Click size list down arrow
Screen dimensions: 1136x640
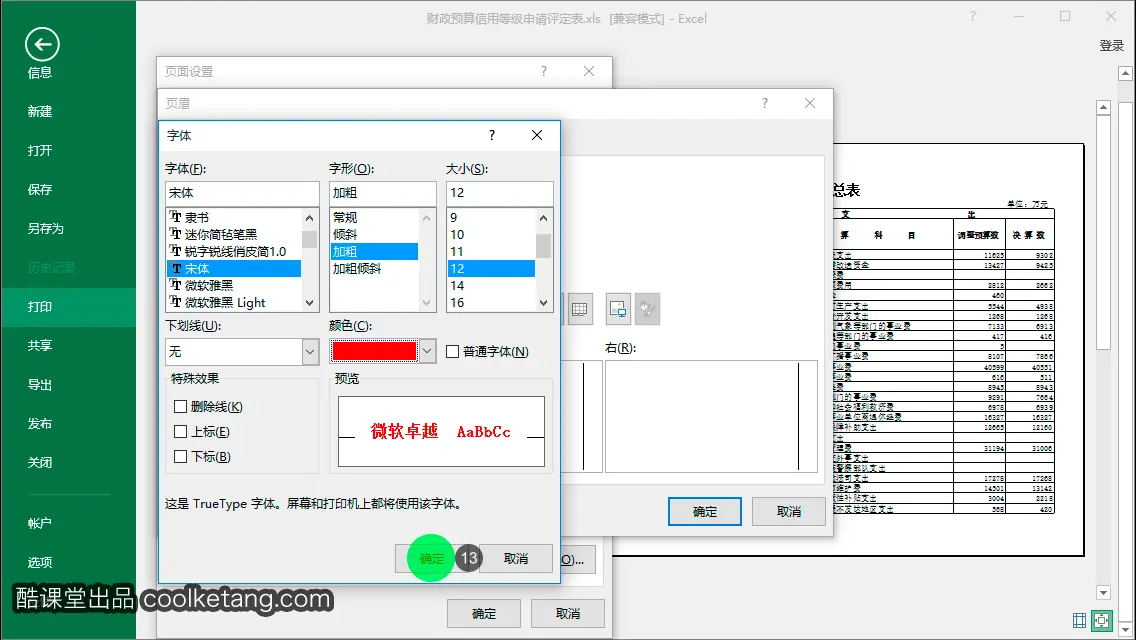543,303
